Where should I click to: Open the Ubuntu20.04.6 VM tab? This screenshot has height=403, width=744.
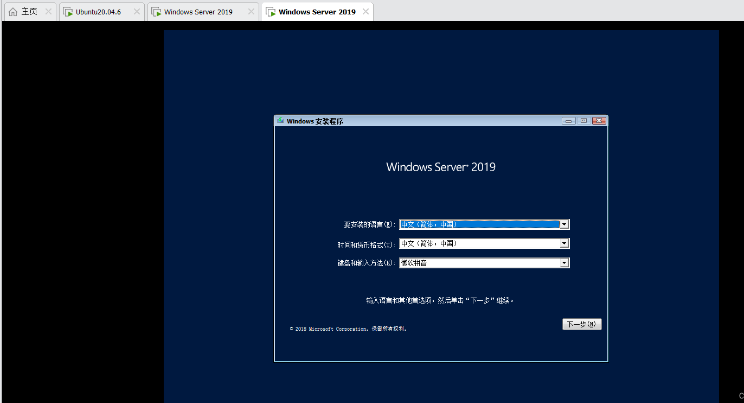click(102, 12)
